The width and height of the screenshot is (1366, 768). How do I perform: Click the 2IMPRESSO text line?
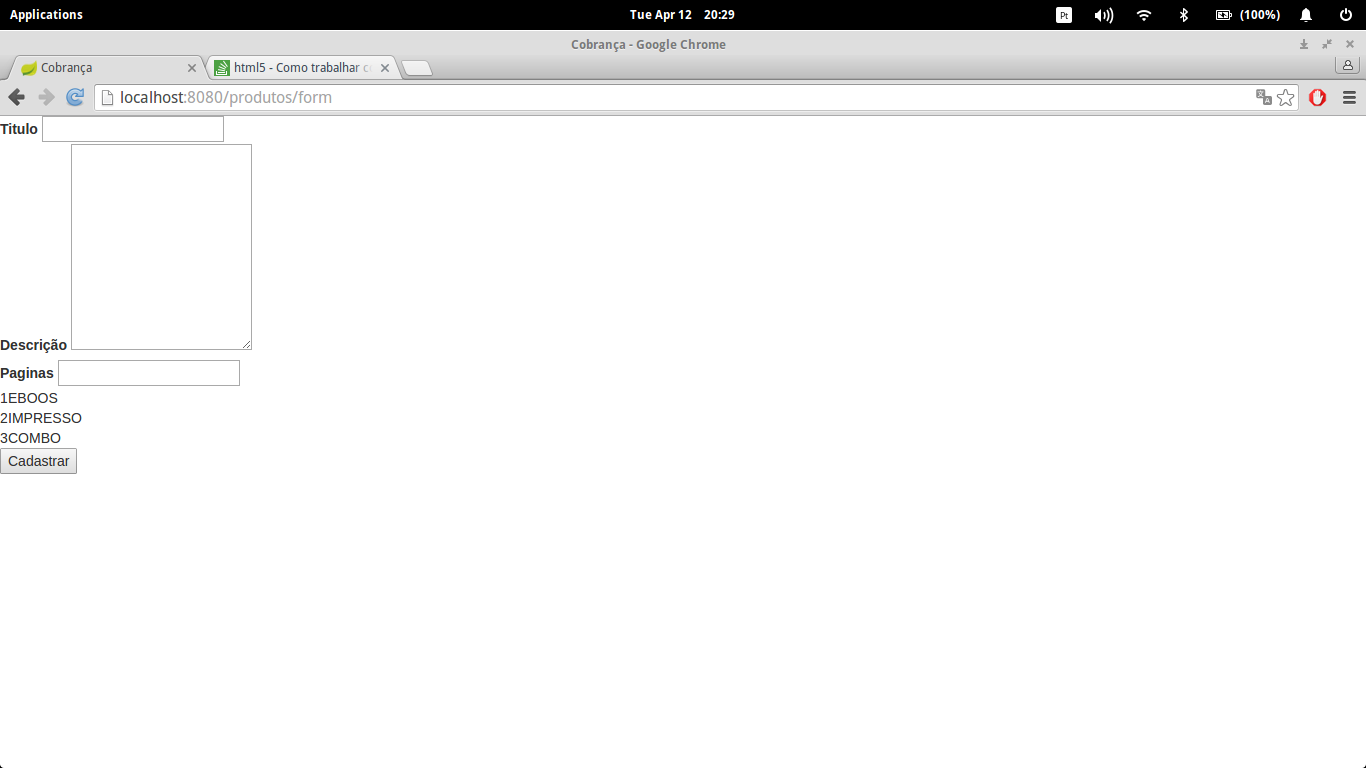[41, 418]
